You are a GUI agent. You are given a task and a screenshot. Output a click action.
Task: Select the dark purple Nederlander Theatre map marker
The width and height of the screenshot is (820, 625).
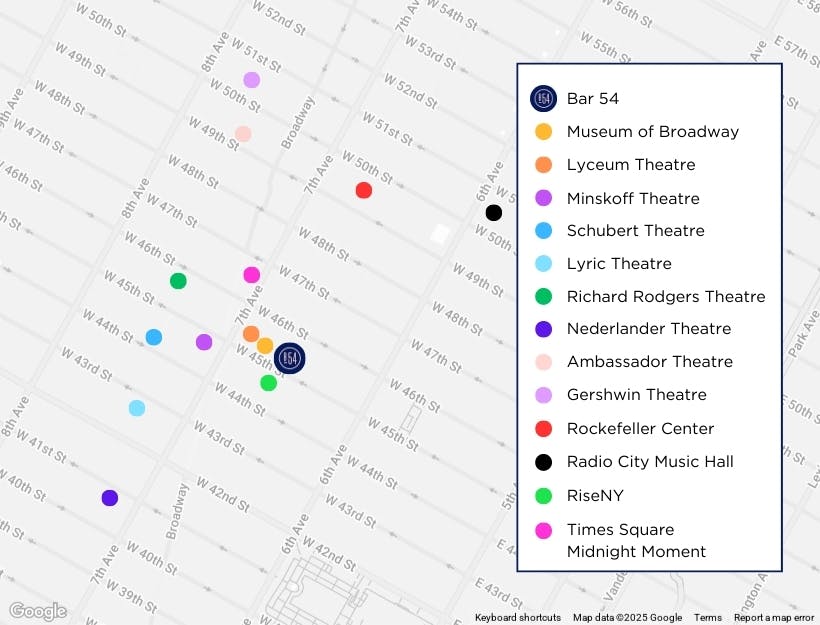[x=110, y=498]
